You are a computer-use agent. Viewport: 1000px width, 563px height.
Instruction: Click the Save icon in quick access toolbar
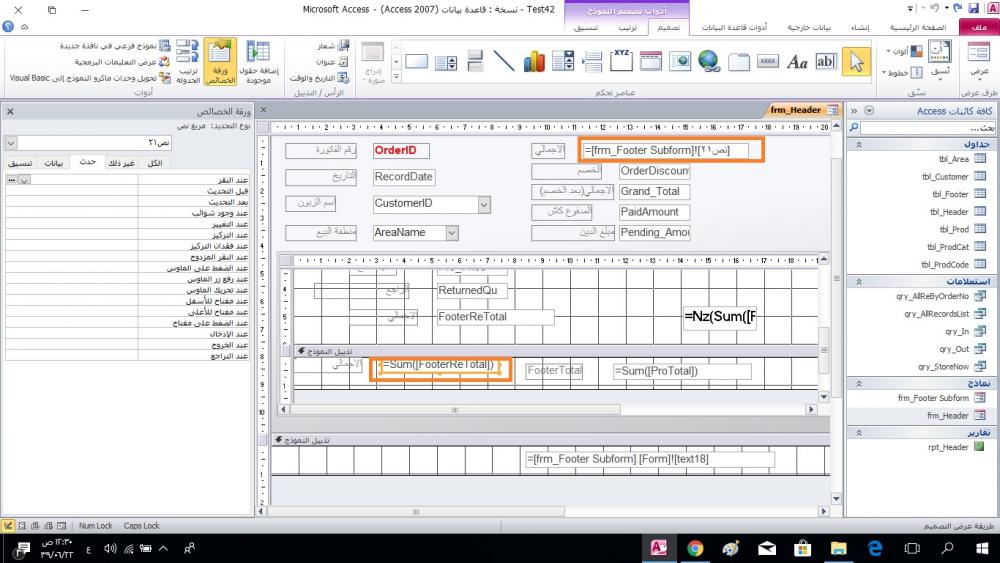click(x=973, y=8)
